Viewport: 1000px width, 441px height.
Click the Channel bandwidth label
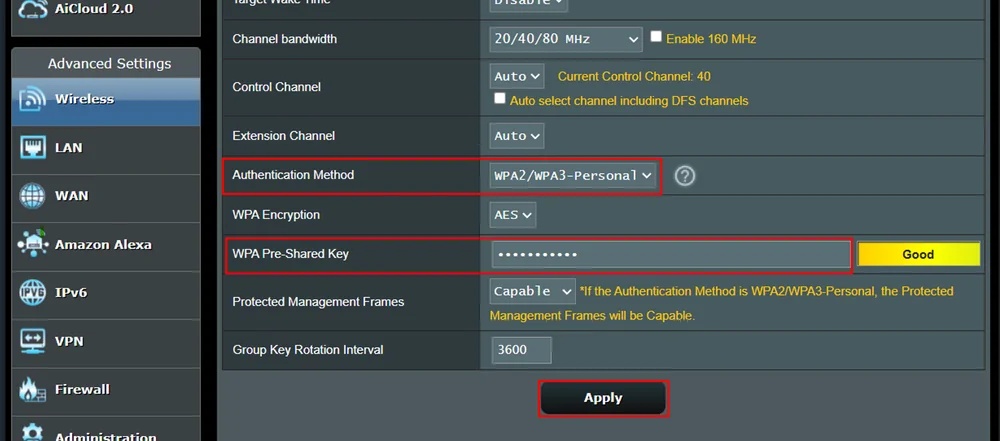[x=284, y=39]
